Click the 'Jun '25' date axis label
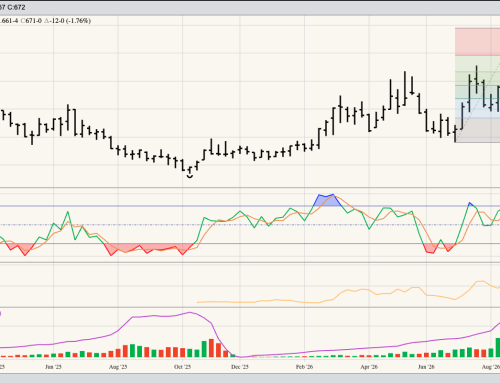Screen dimensions: 500x383 click(53, 367)
